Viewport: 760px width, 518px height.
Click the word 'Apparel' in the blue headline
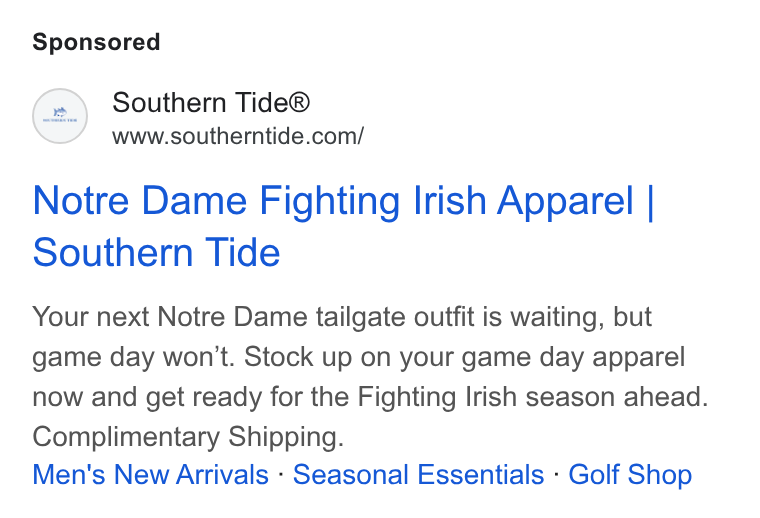[565, 202]
